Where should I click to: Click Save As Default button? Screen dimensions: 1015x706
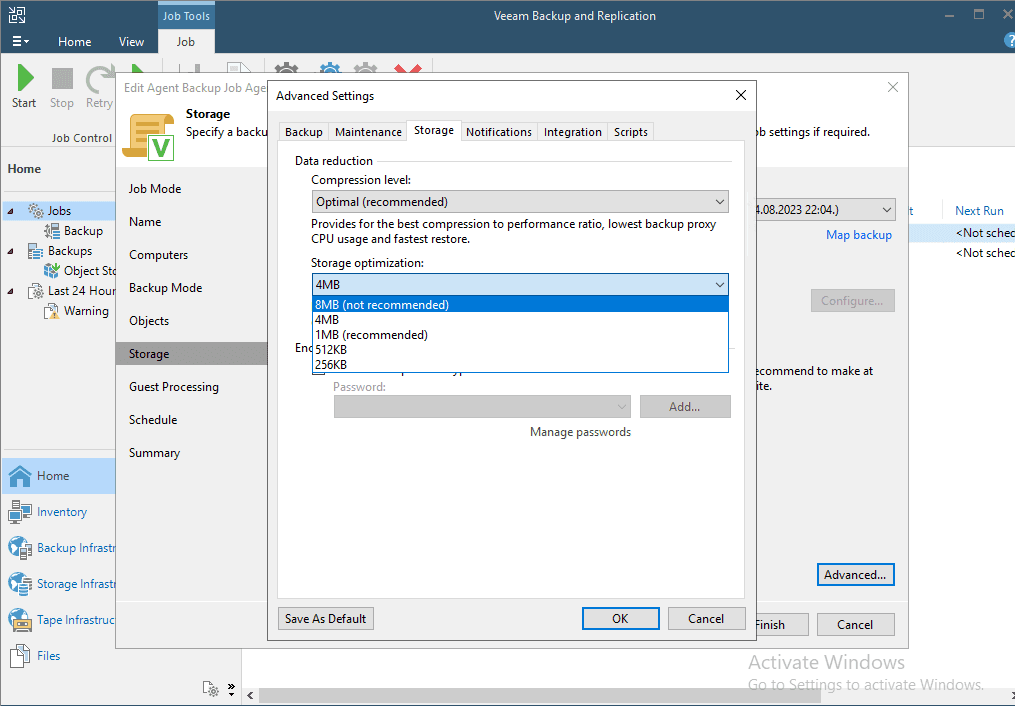pos(326,619)
